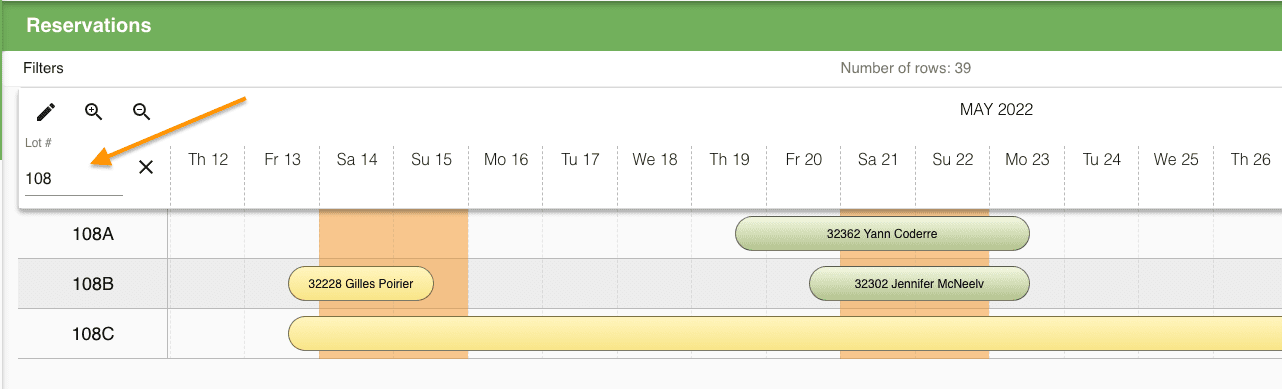Click the pencil edit icon

[x=46, y=112]
